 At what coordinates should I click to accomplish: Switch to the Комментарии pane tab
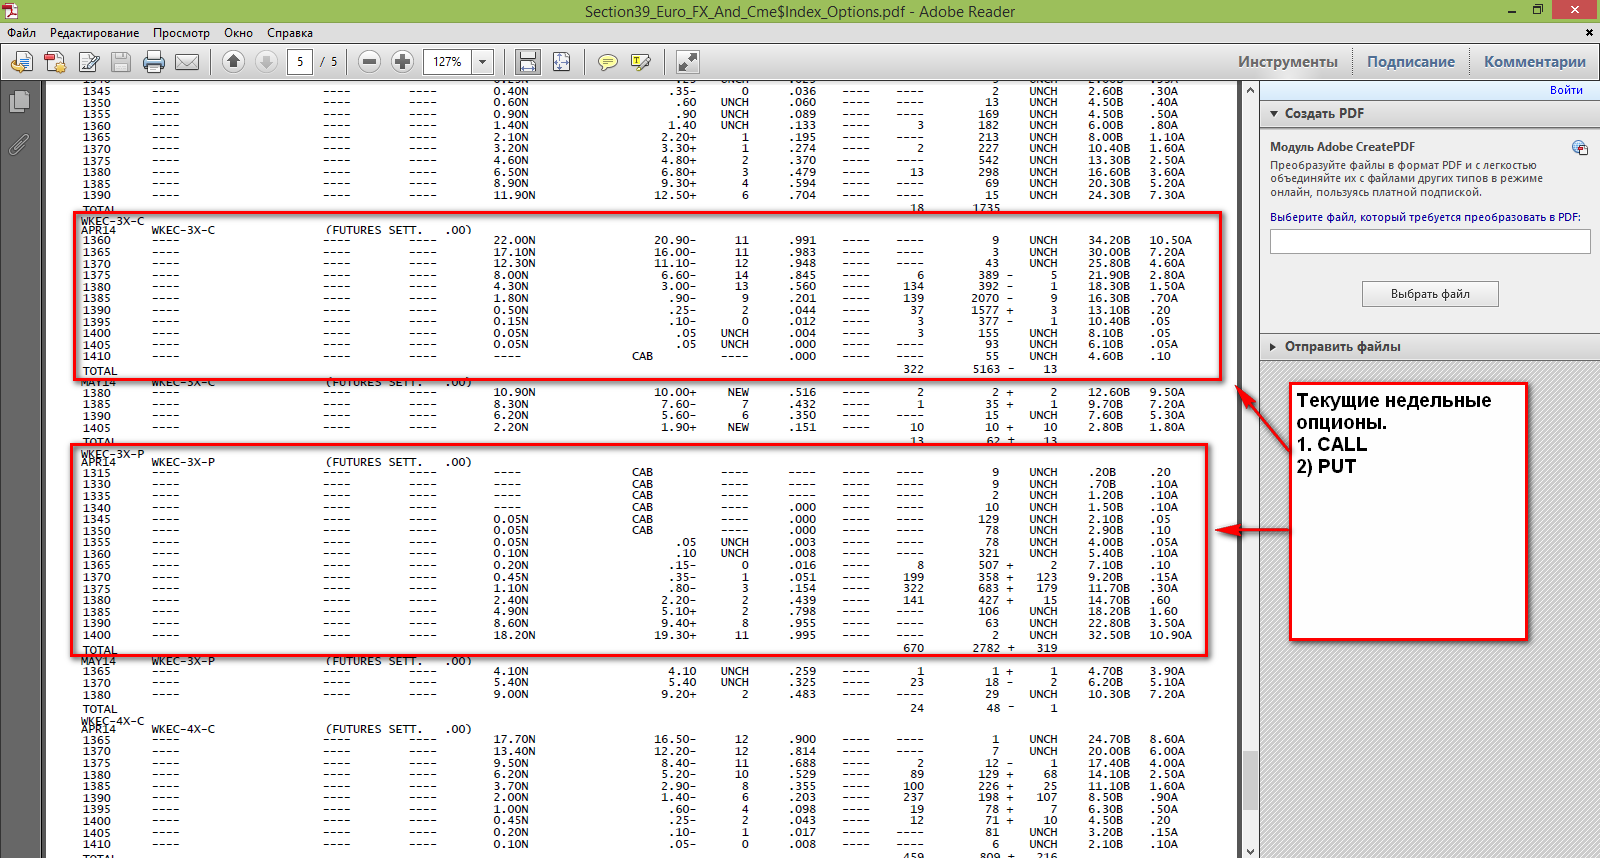coord(1535,62)
